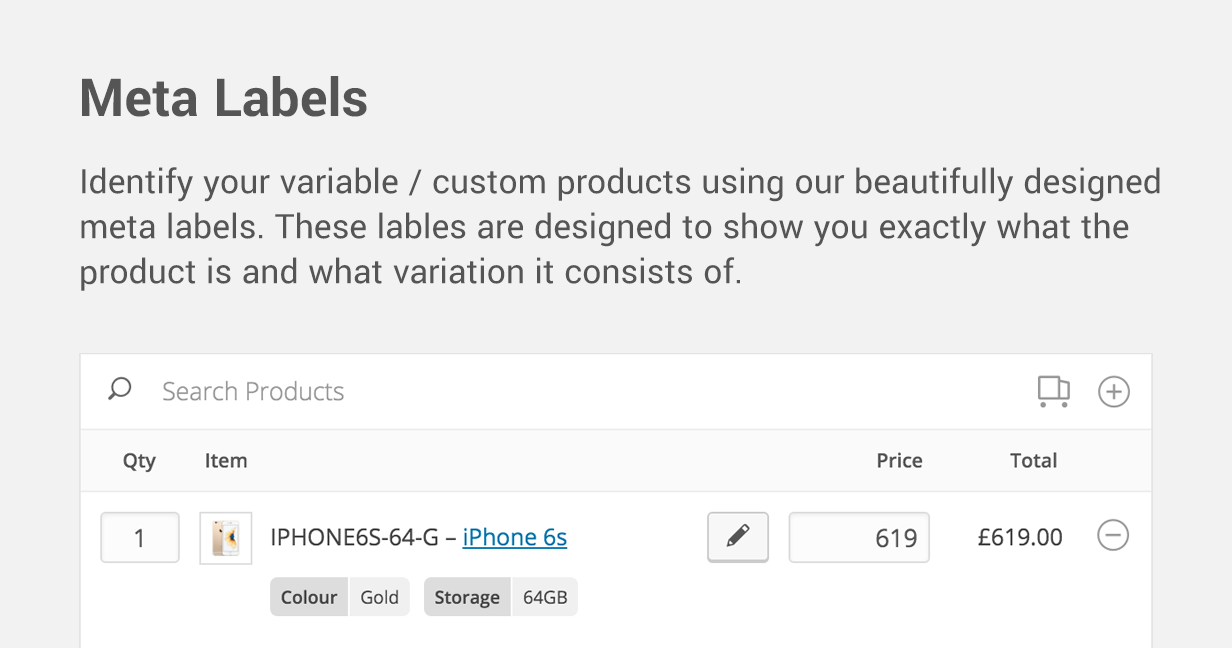Click the quantity field showing 1

[140, 538]
